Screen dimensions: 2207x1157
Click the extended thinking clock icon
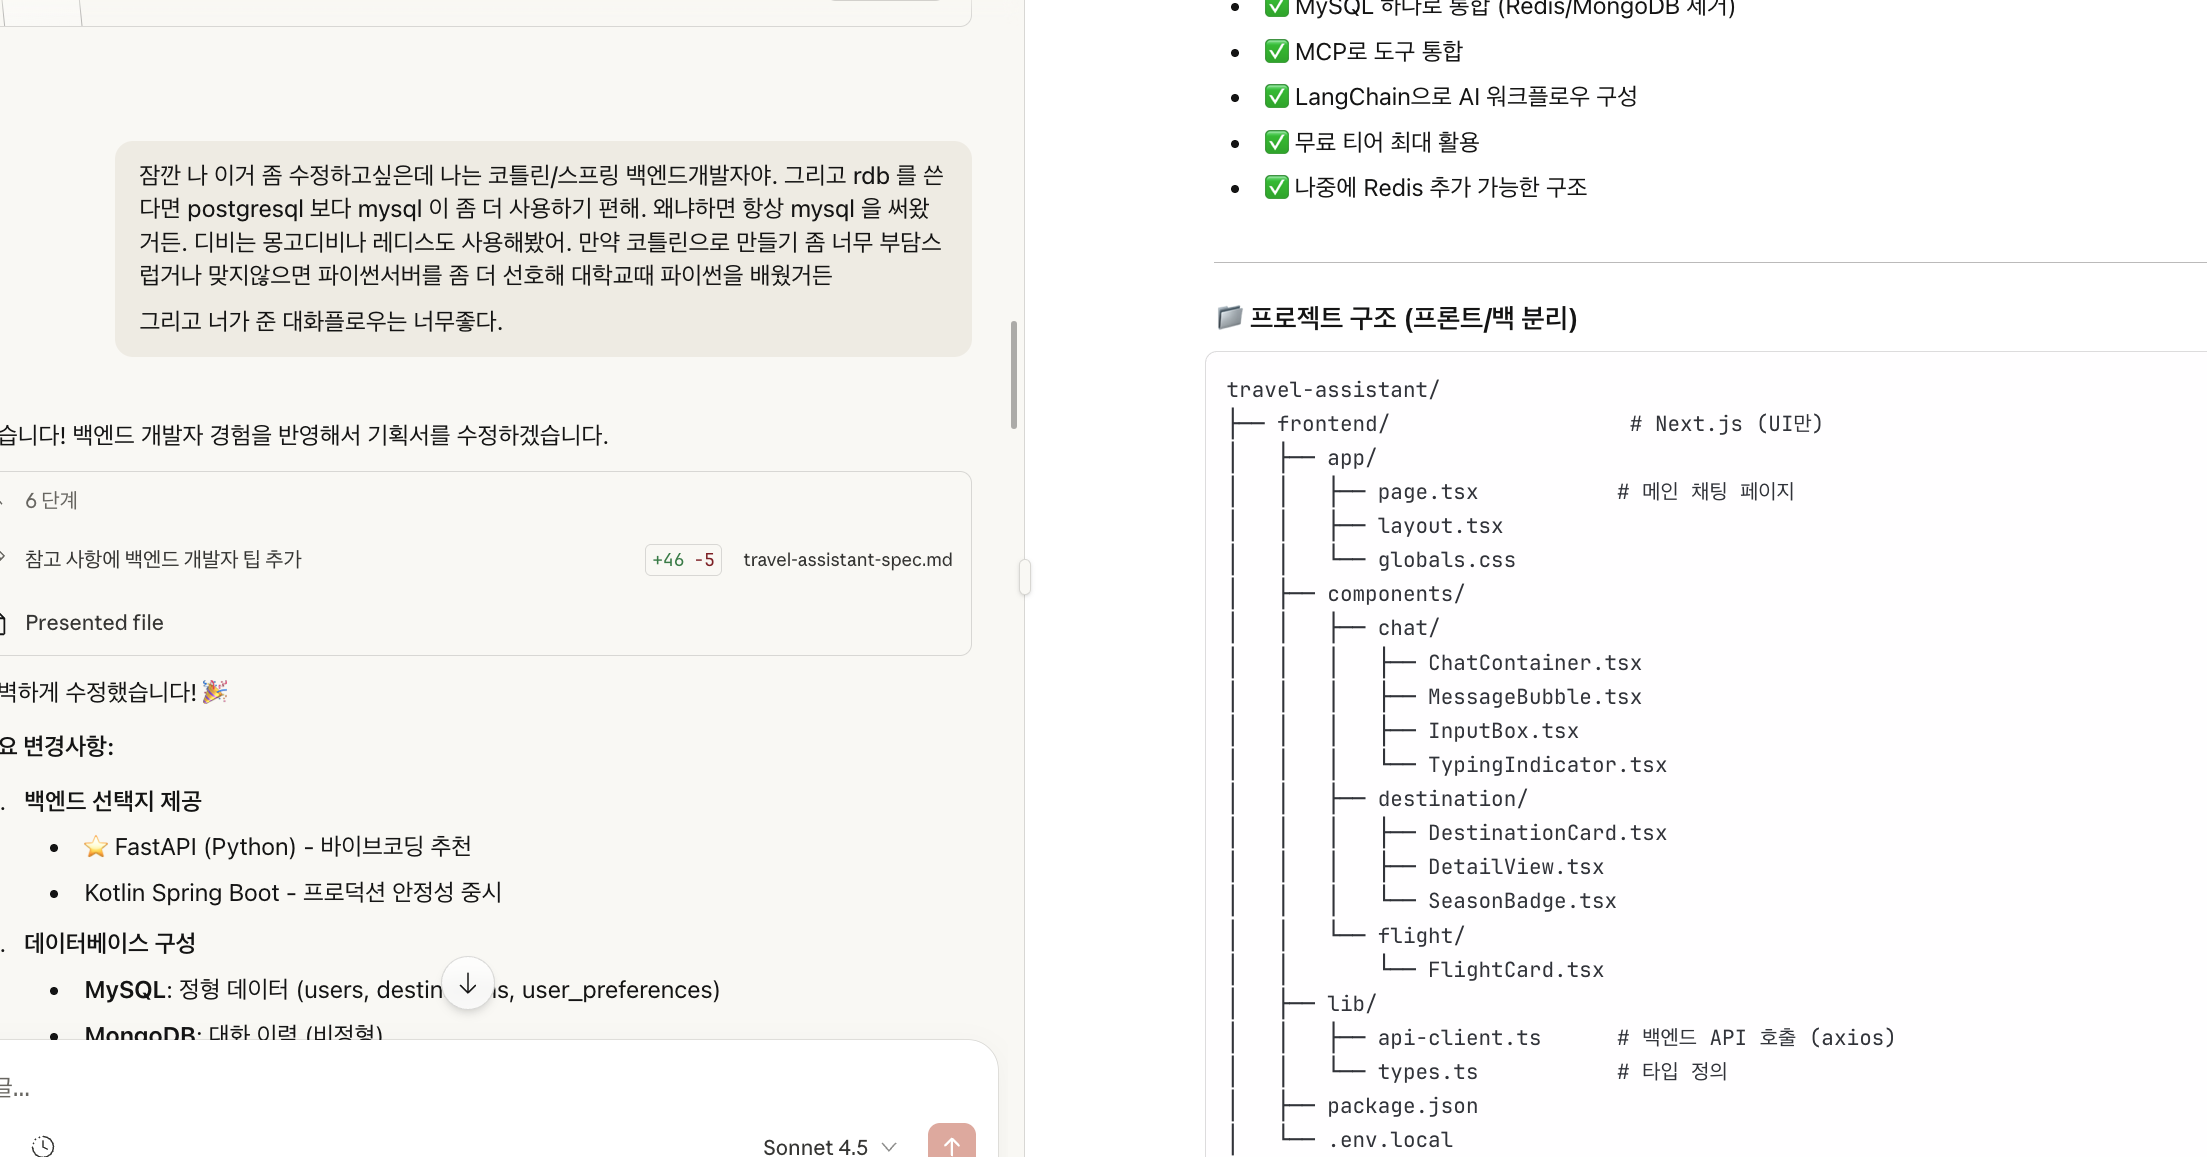pos(43,1145)
